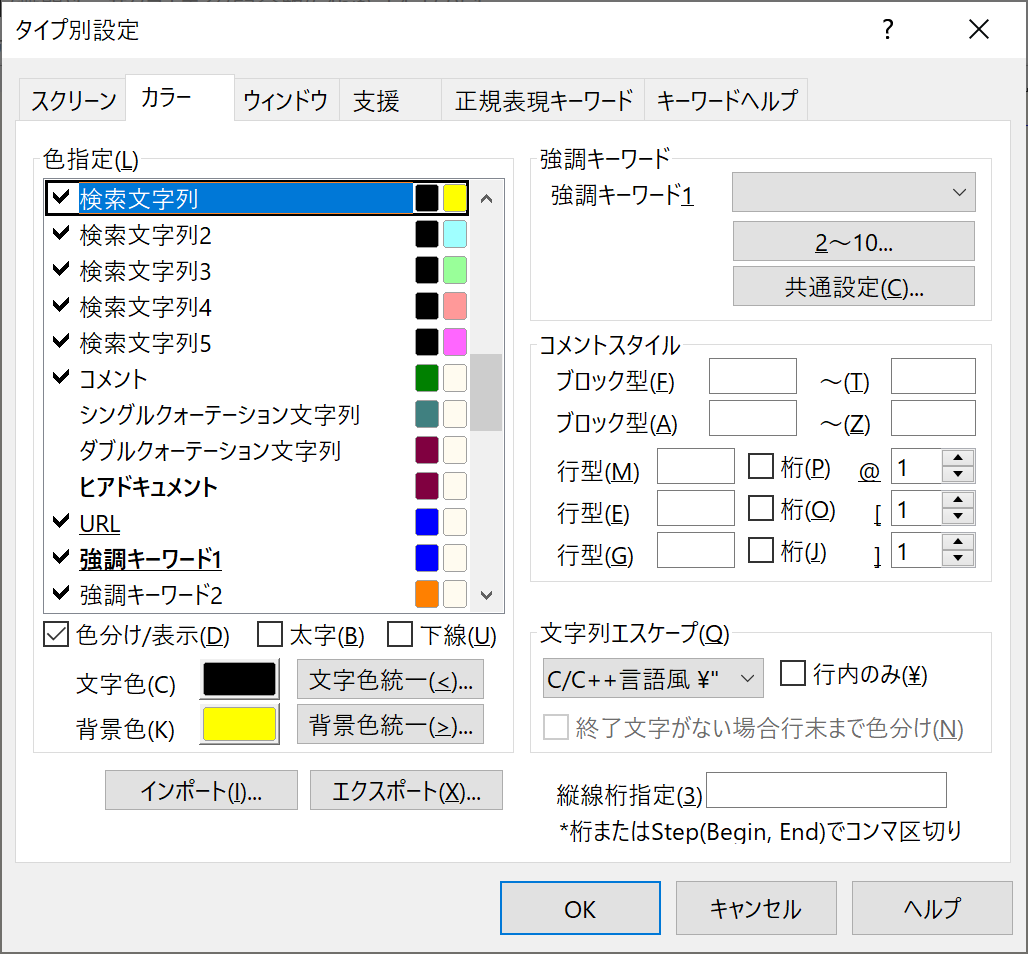1028x954 pixels.
Task: Confirm with the OK button
Action: pos(580,908)
